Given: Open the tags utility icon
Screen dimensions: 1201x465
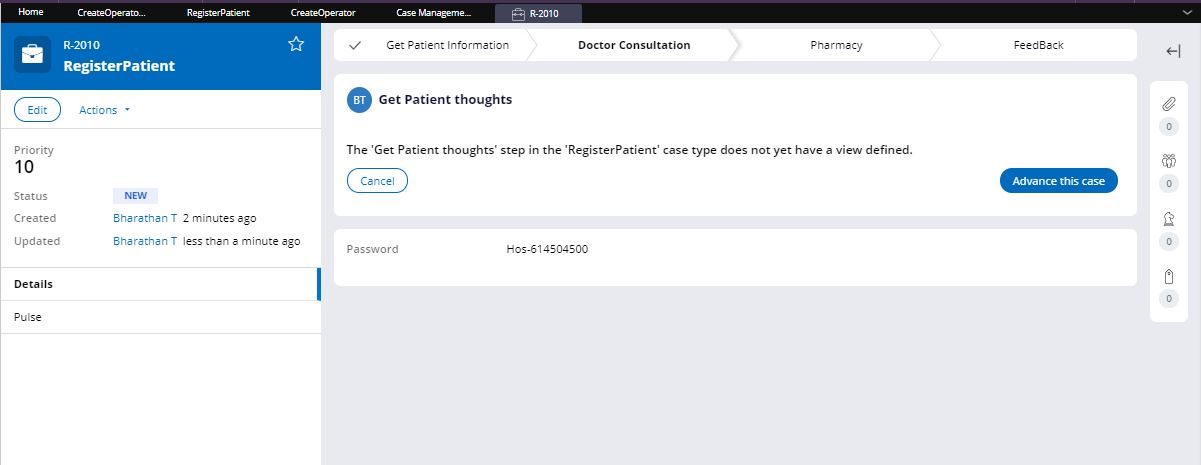Looking at the screenshot, I should (x=1168, y=277).
